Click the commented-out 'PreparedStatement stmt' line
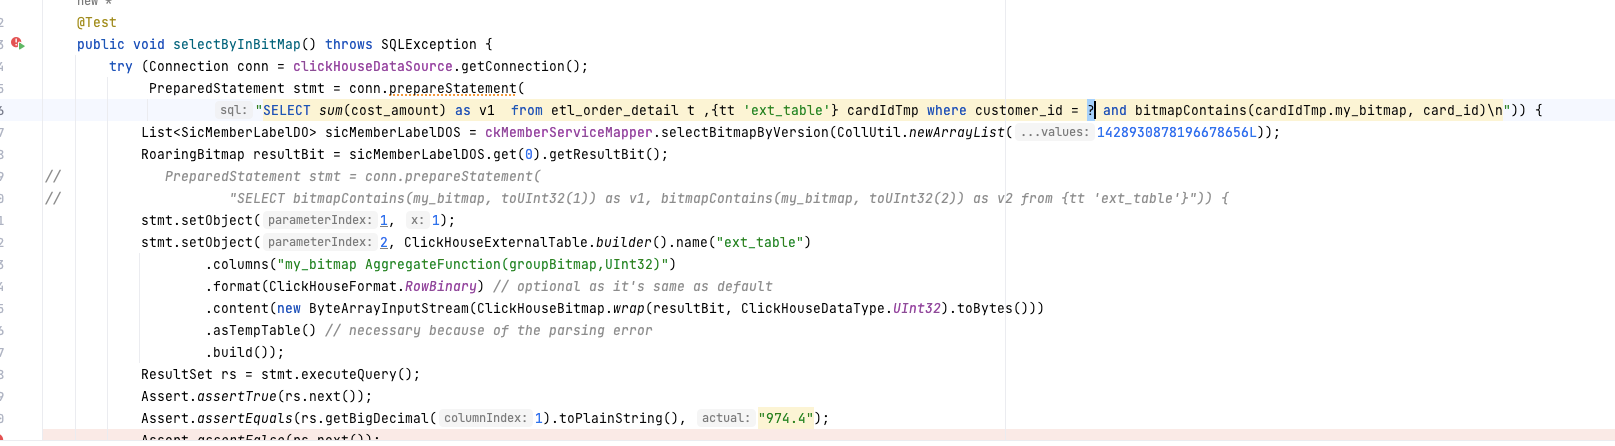The image size is (1615, 446). [353, 176]
